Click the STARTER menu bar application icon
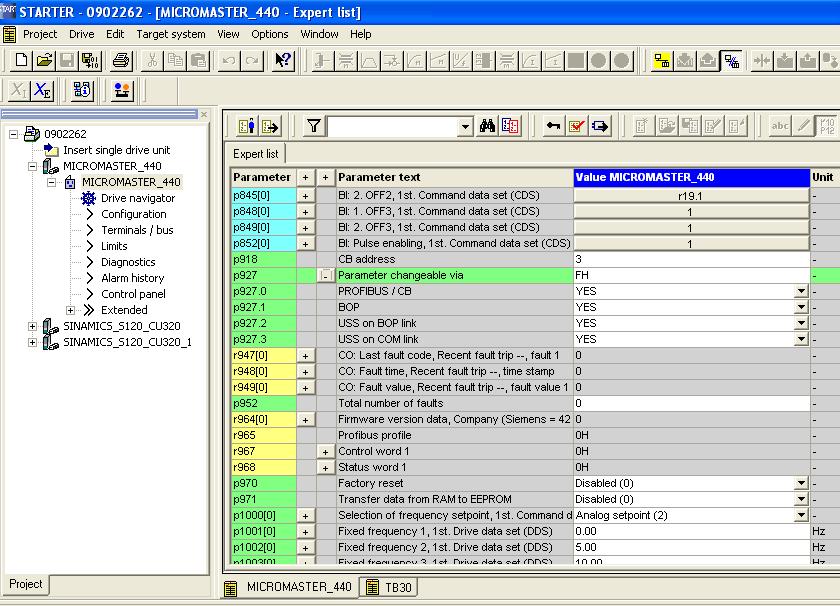 (x=9, y=34)
